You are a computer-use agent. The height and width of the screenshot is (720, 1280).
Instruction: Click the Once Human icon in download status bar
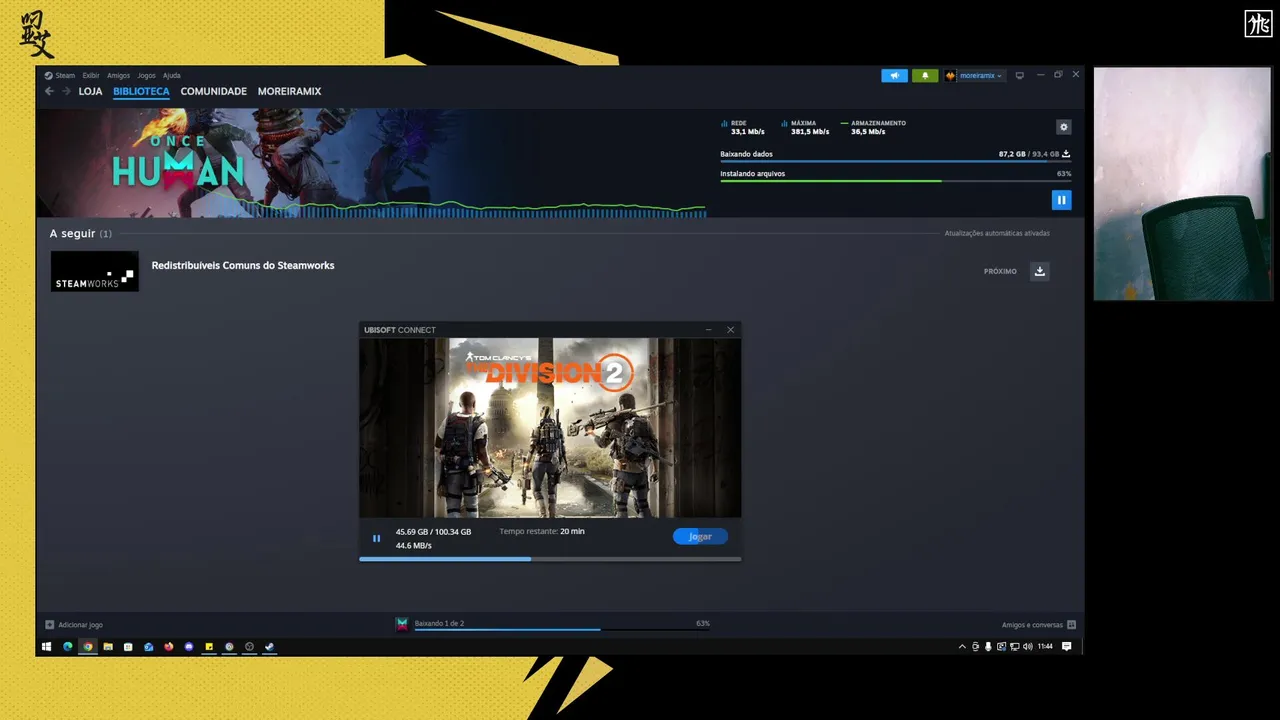(402, 624)
